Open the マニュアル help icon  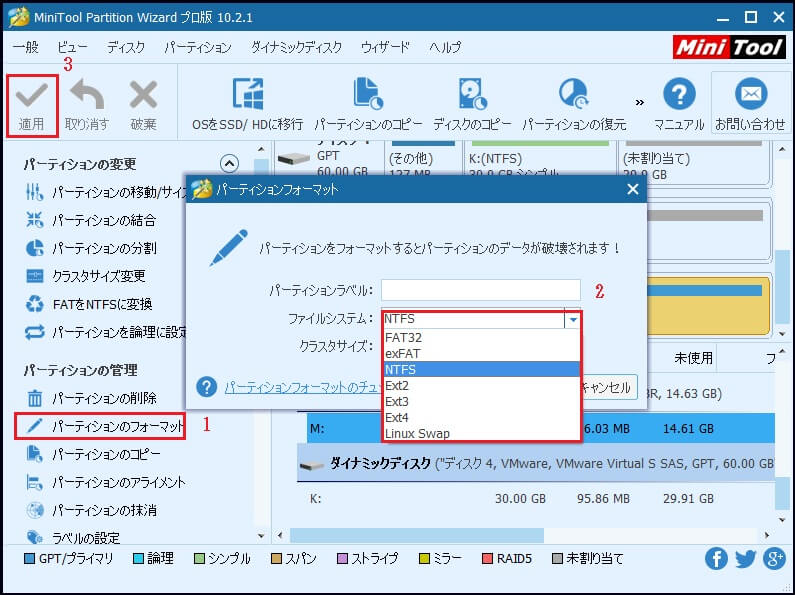(679, 95)
